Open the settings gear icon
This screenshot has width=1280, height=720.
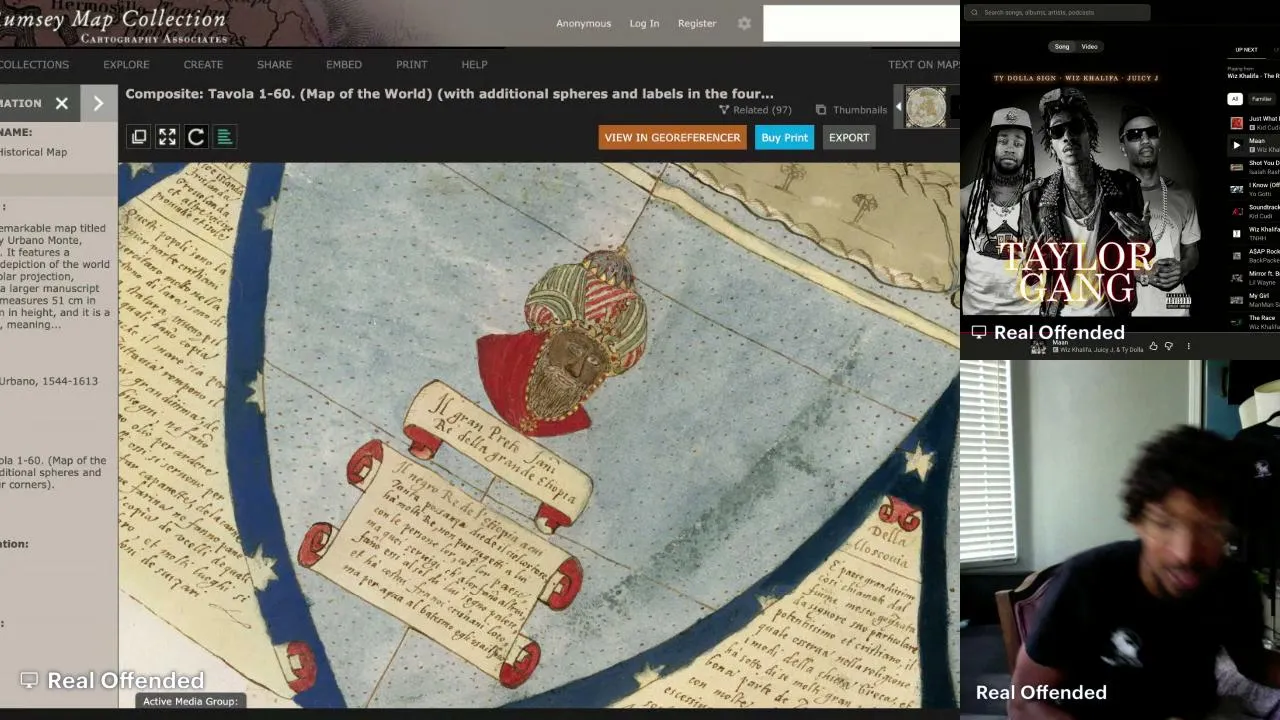pyautogui.click(x=744, y=23)
